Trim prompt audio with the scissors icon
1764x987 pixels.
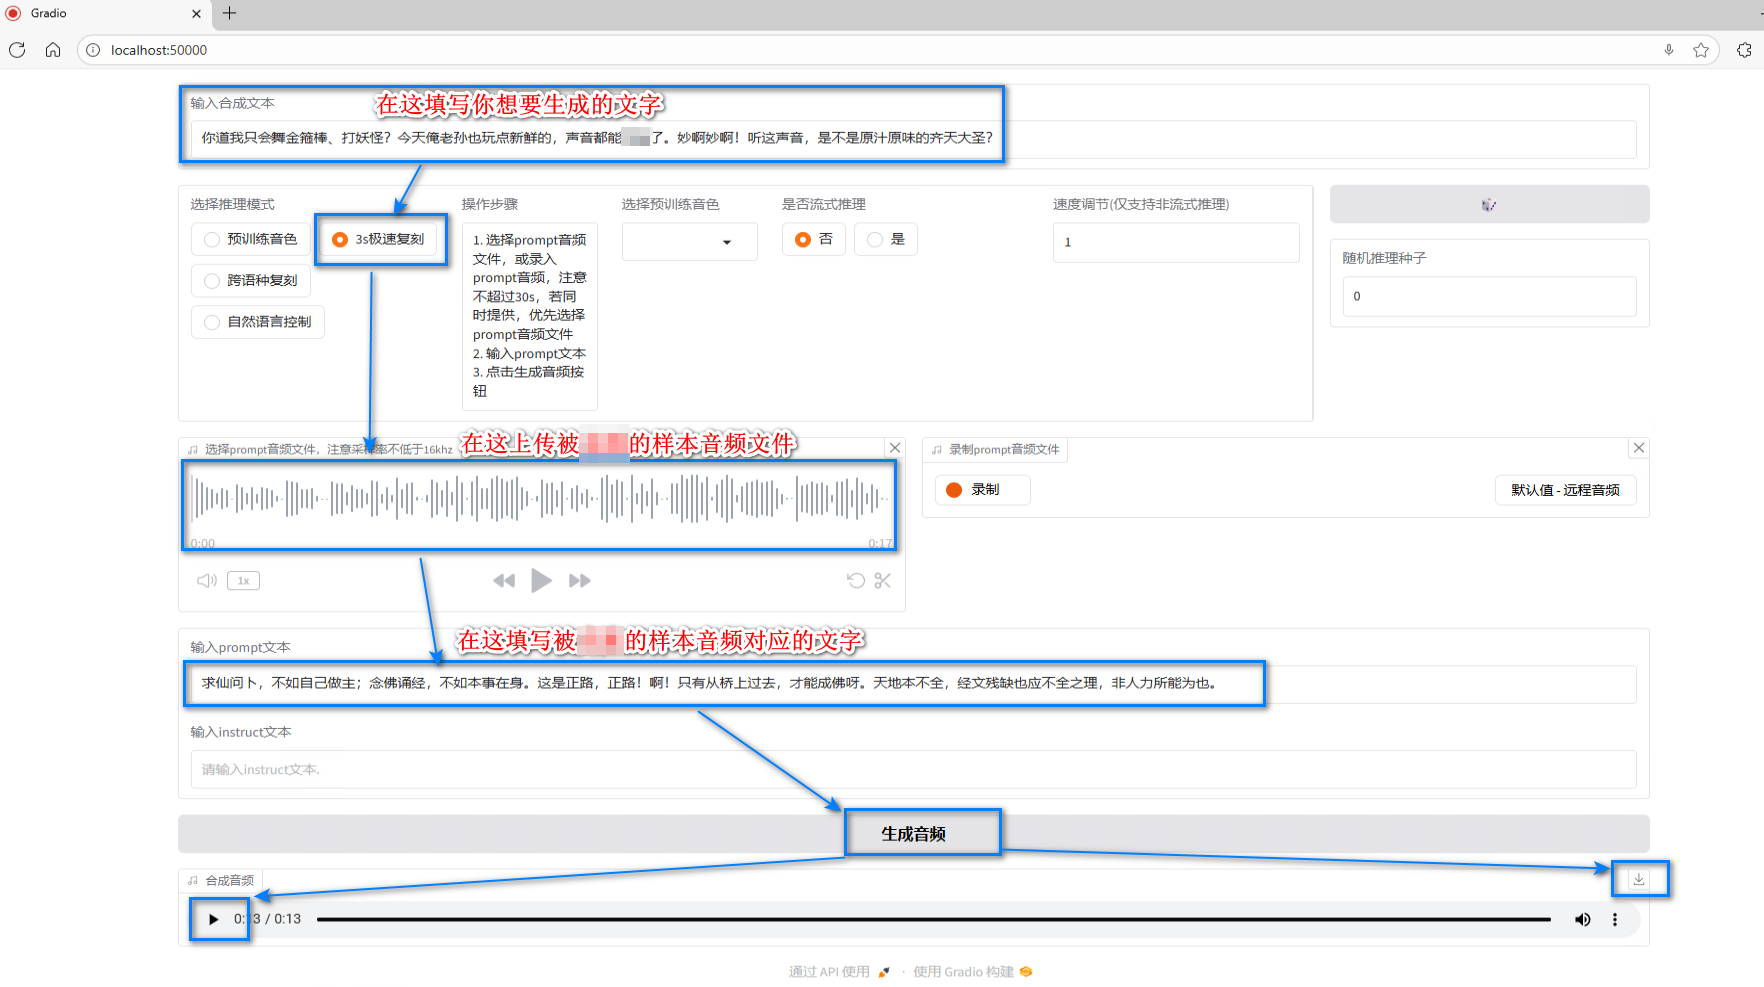(x=881, y=580)
